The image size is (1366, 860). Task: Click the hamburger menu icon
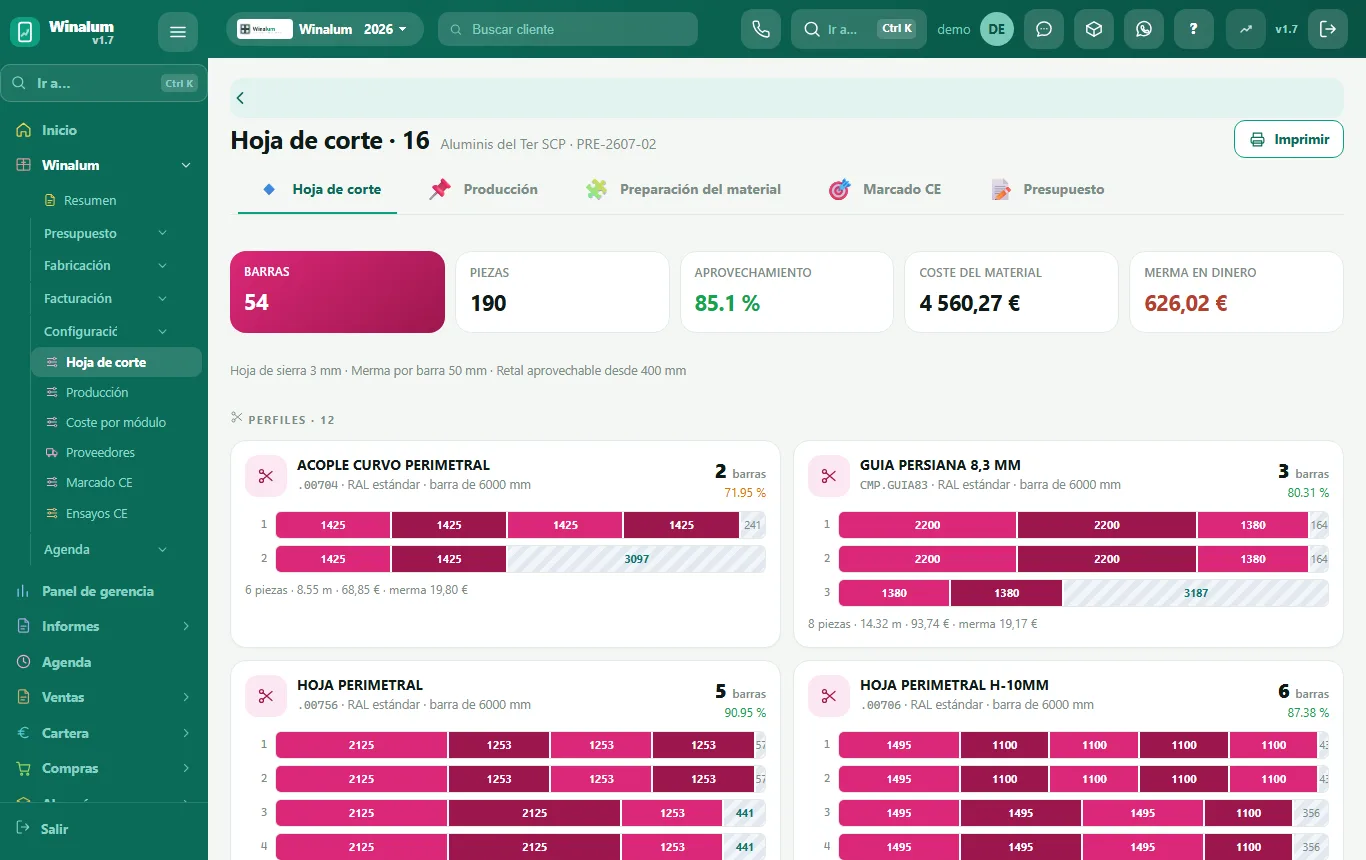pyautogui.click(x=178, y=32)
